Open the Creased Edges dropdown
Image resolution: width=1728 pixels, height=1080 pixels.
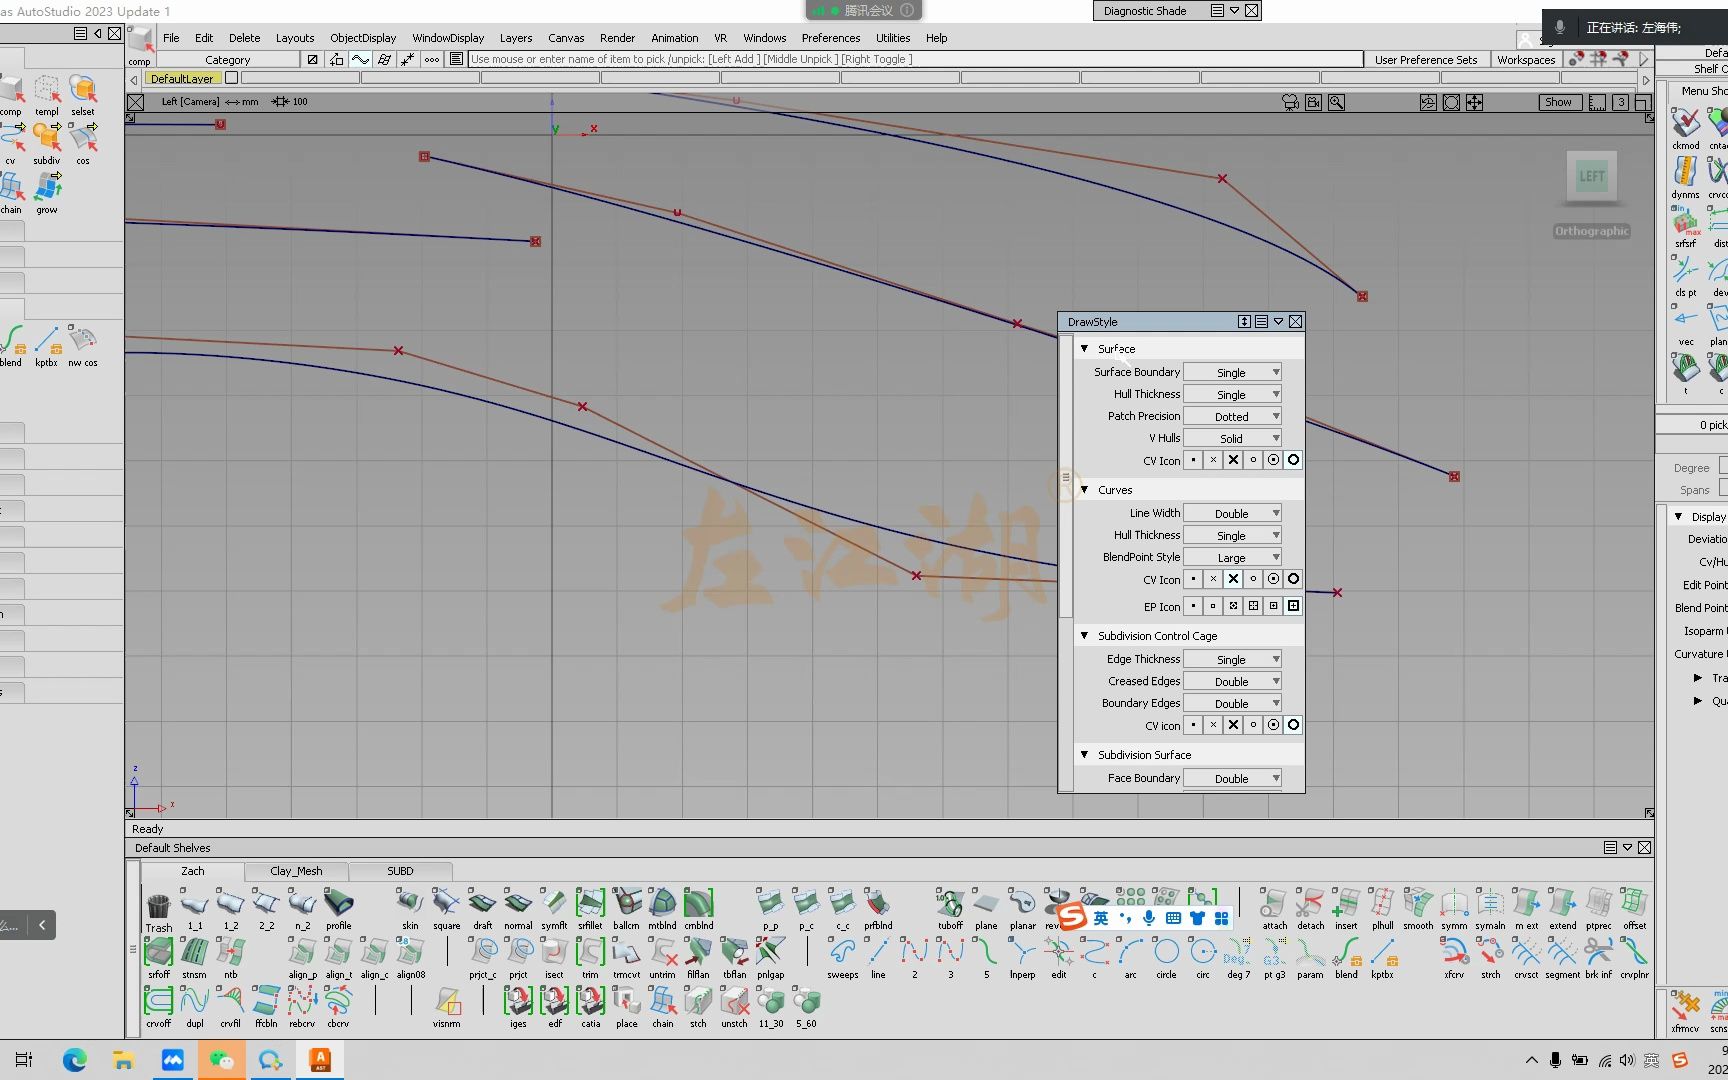pyautogui.click(x=1232, y=681)
